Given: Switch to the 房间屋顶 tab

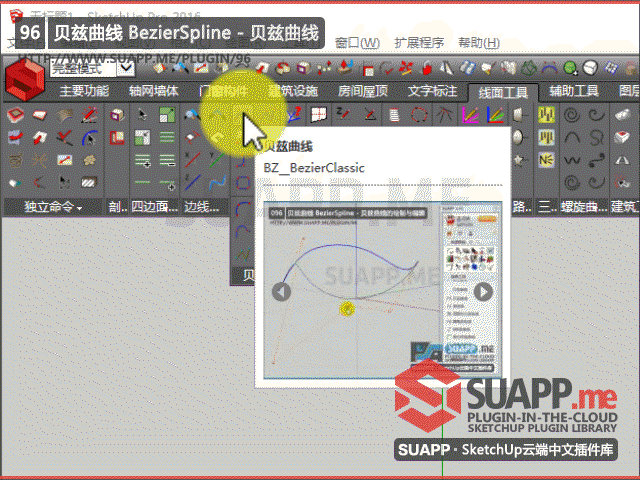Looking at the screenshot, I should 363,91.
